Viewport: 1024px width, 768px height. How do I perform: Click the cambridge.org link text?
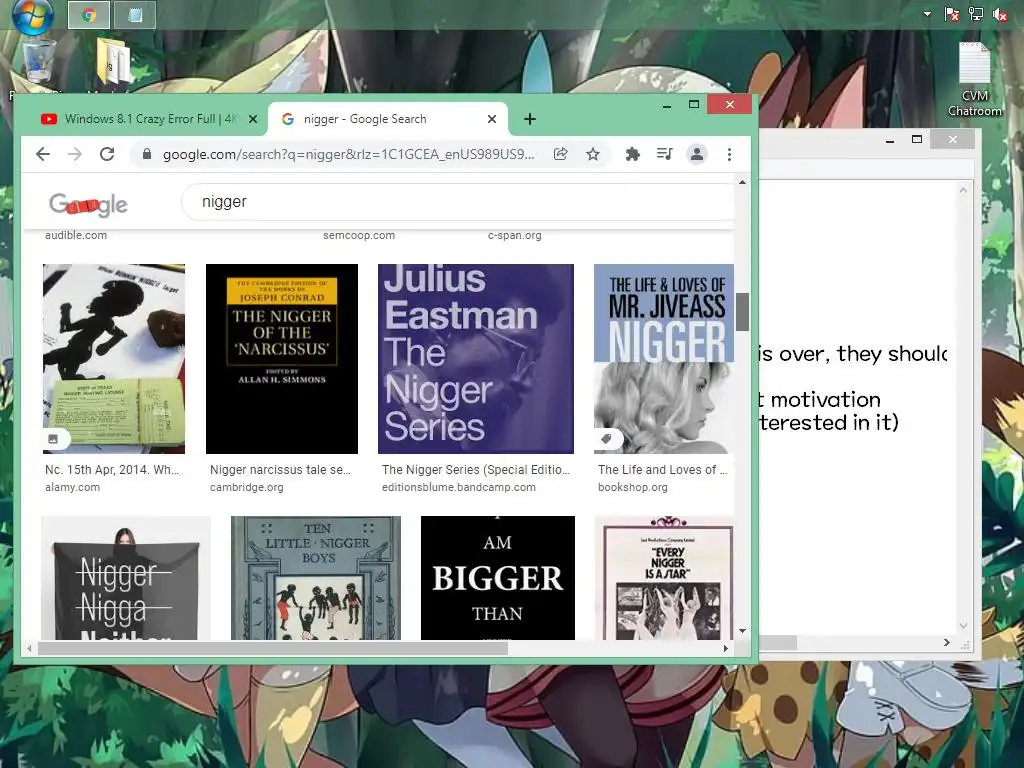[x=247, y=487]
